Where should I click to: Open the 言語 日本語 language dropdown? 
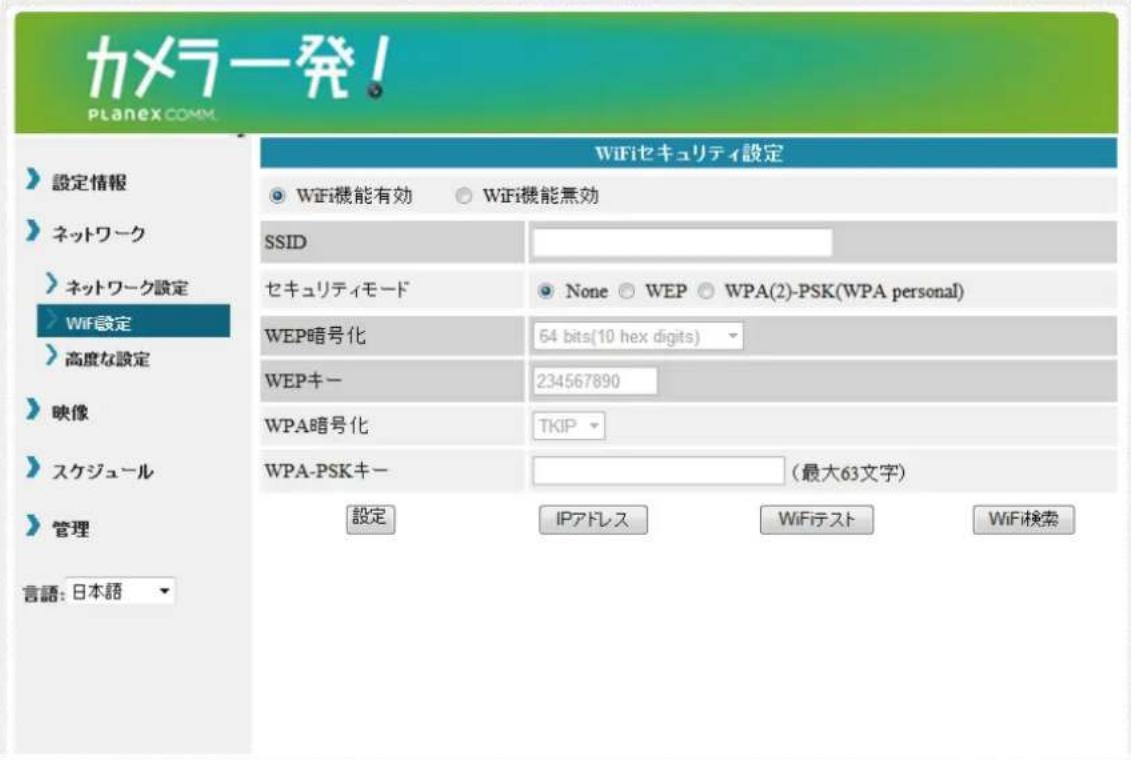(x=120, y=591)
